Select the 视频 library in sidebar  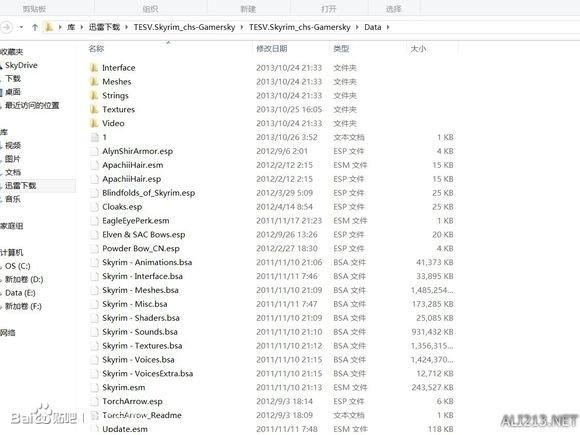(13, 145)
